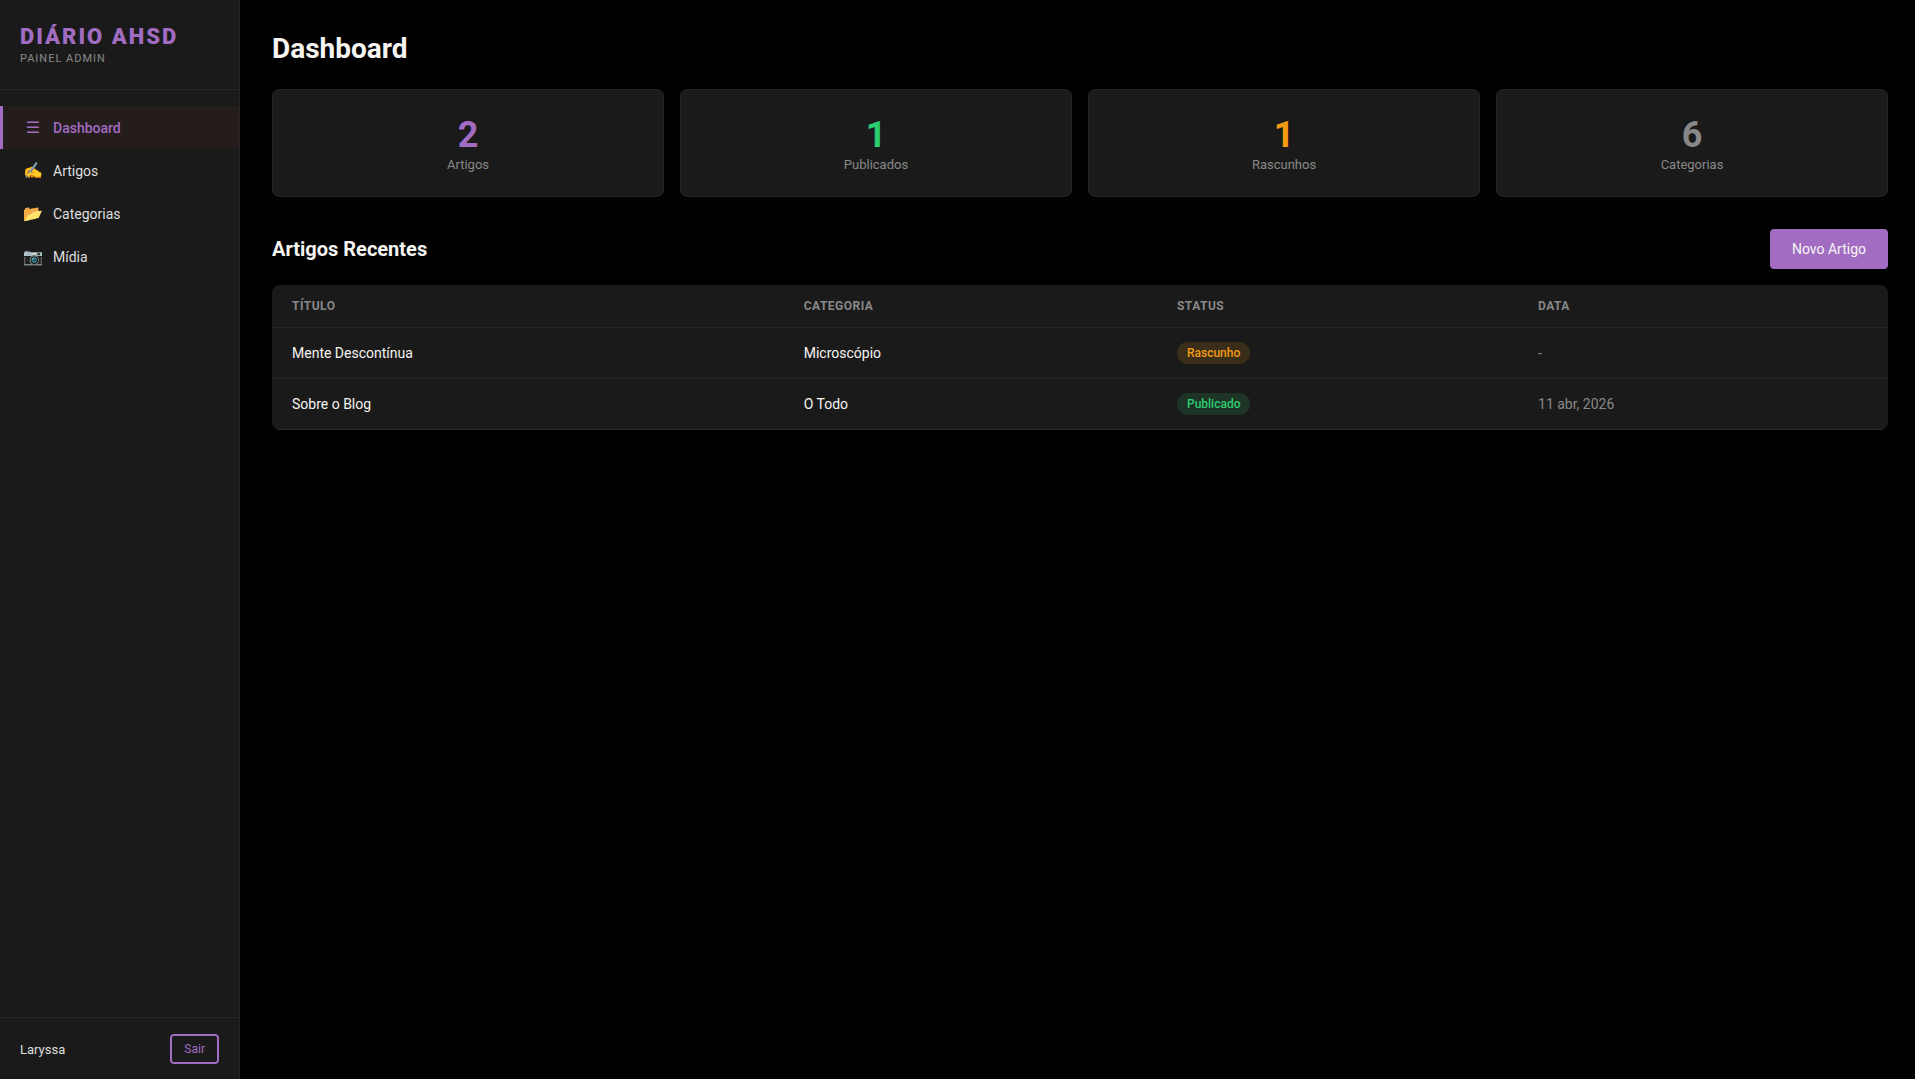Open the Artigos menu item
Screen dimensions: 1915x1079
coord(75,171)
